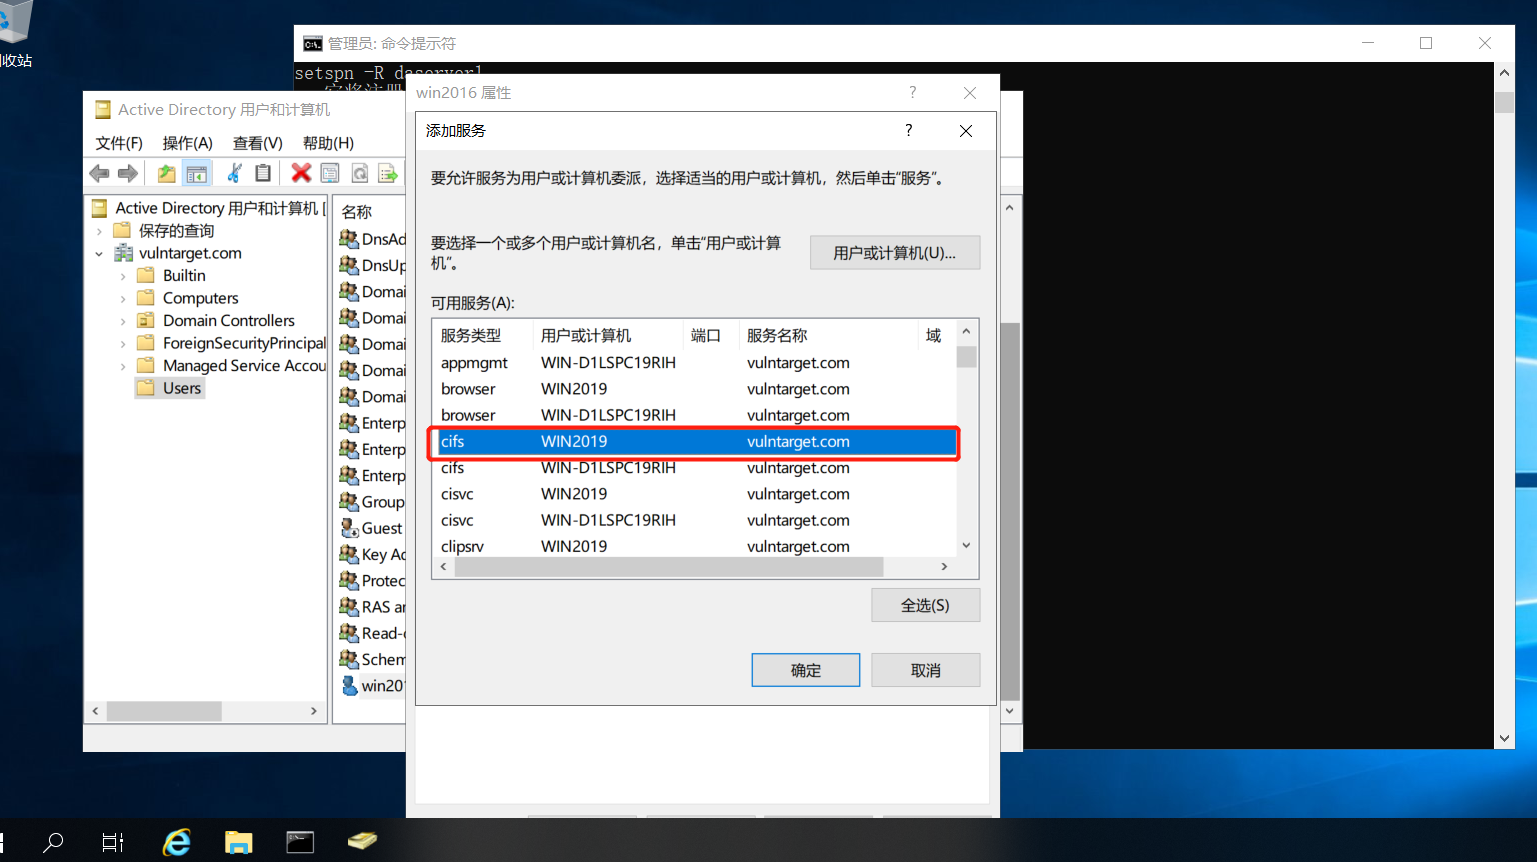Open the 操作(A) menu
Image resolution: width=1537 pixels, height=862 pixels.
187,143
